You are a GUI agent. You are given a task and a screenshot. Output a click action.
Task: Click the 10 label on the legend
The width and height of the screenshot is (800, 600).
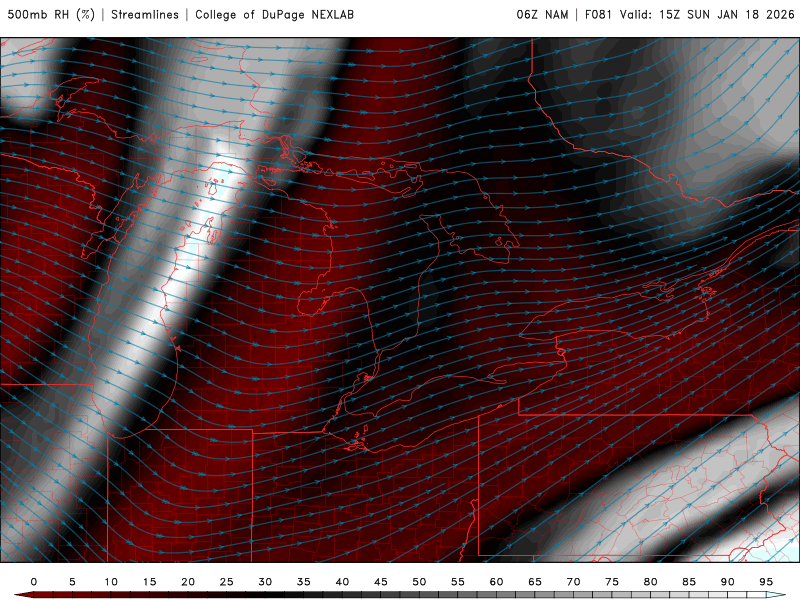pyautogui.click(x=111, y=582)
